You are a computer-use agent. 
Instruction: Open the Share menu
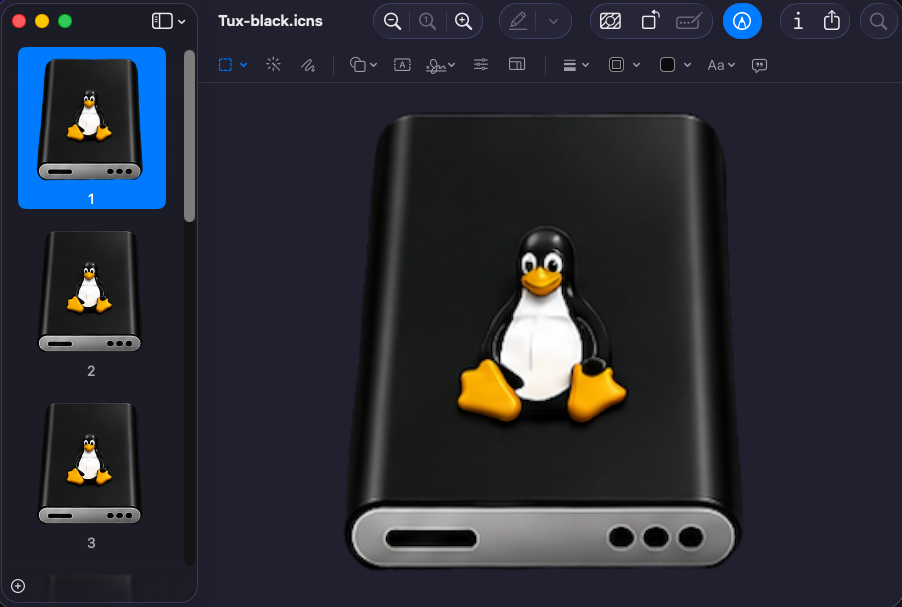tap(832, 21)
